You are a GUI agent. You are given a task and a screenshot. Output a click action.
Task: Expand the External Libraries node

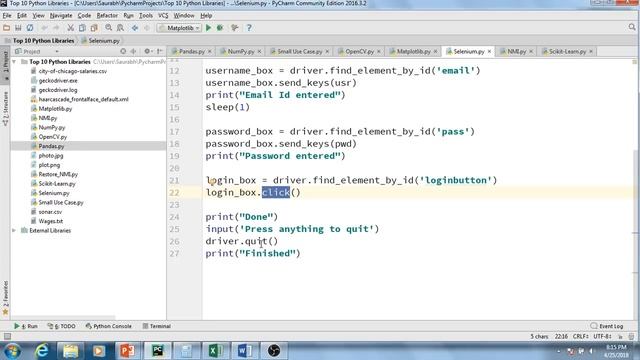coord(14,231)
